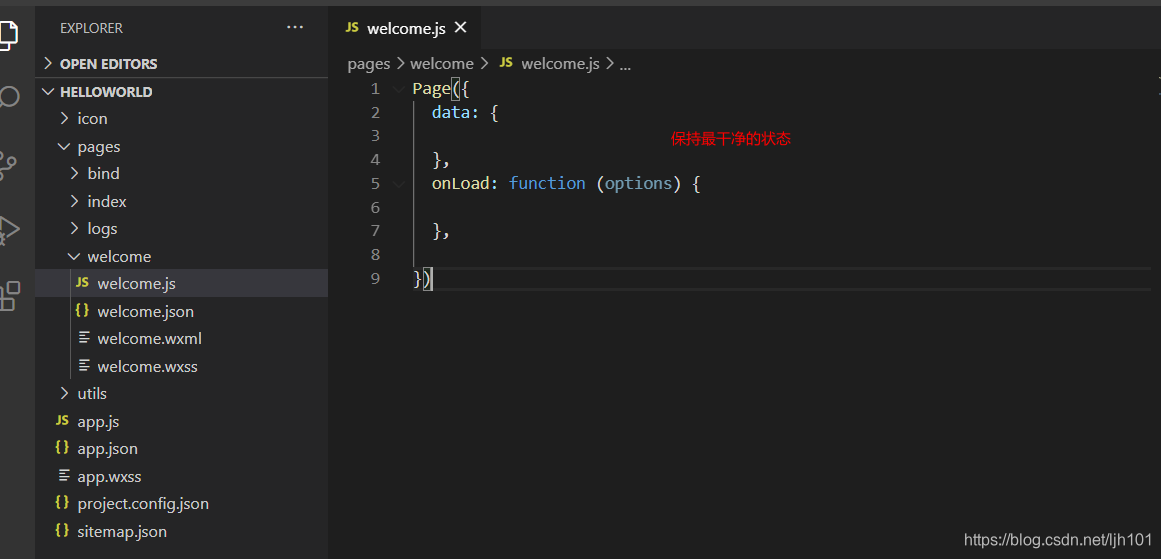
Task: Click 'onLoad' on line 5
Action: [461, 184]
